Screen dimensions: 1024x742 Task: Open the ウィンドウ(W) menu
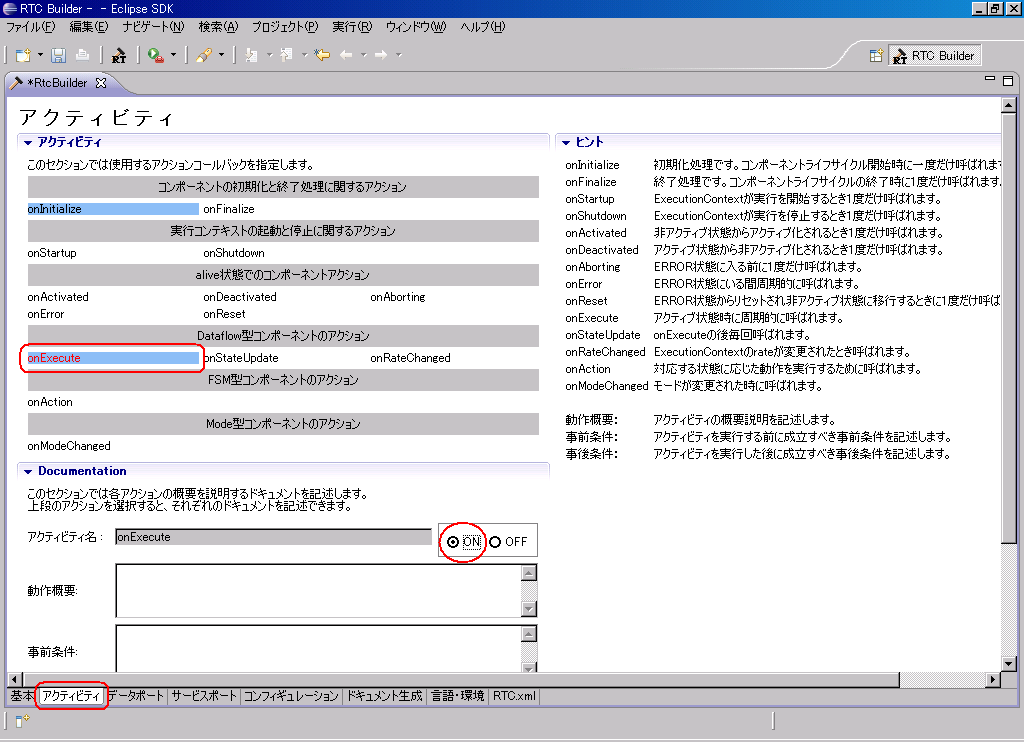click(x=416, y=27)
